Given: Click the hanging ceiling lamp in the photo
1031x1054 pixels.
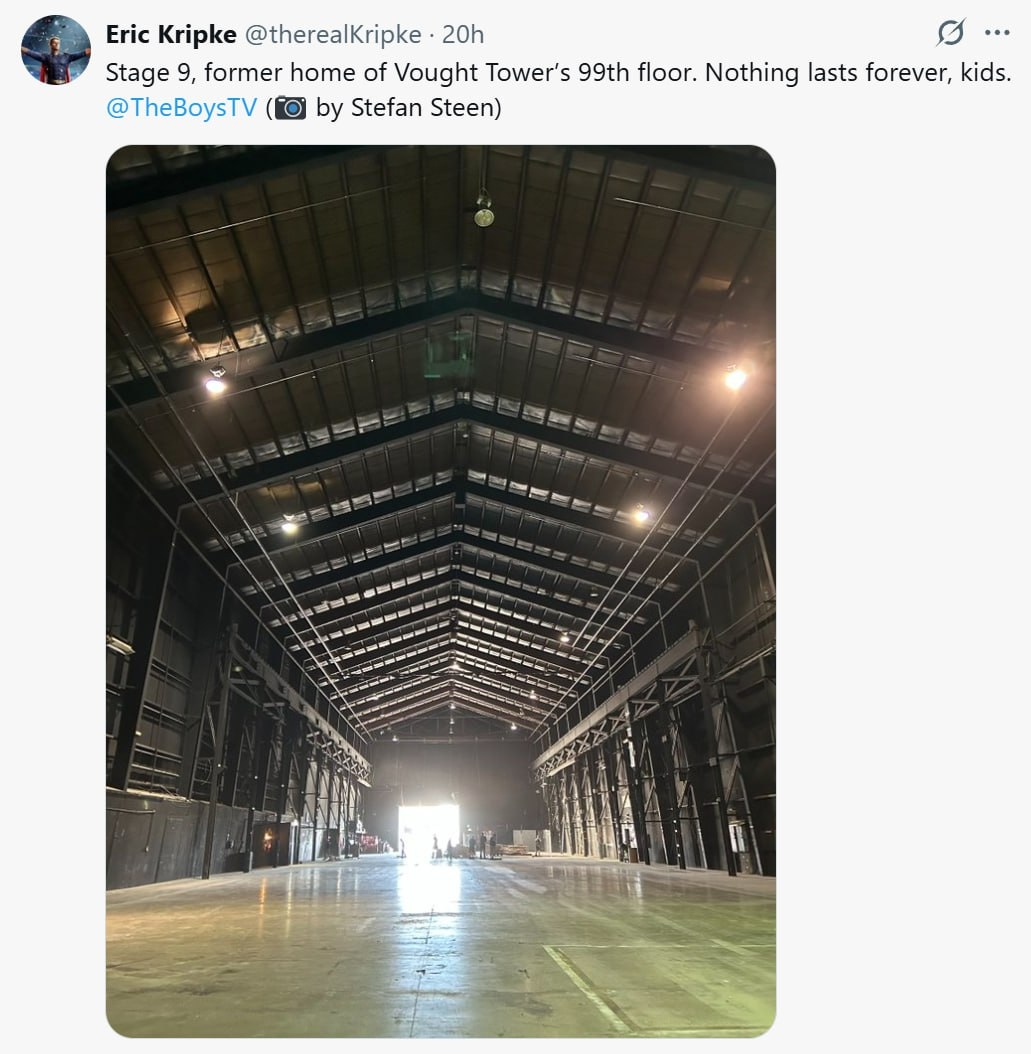Looking at the screenshot, I should (484, 209).
